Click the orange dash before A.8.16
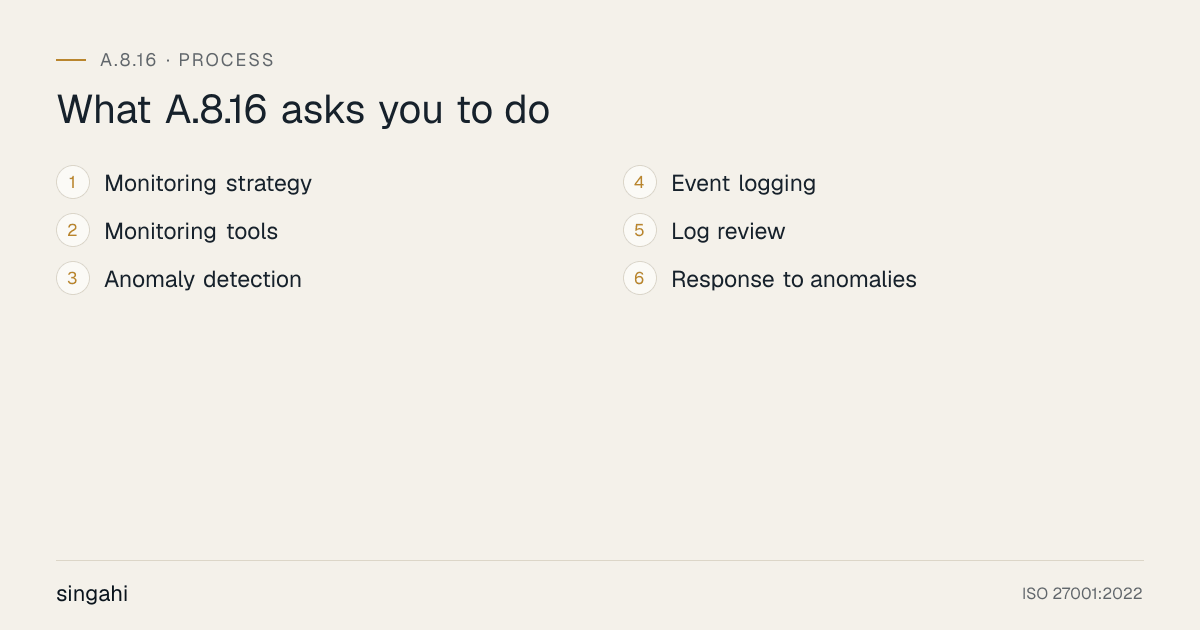Viewport: 1200px width, 630px height. [71, 60]
